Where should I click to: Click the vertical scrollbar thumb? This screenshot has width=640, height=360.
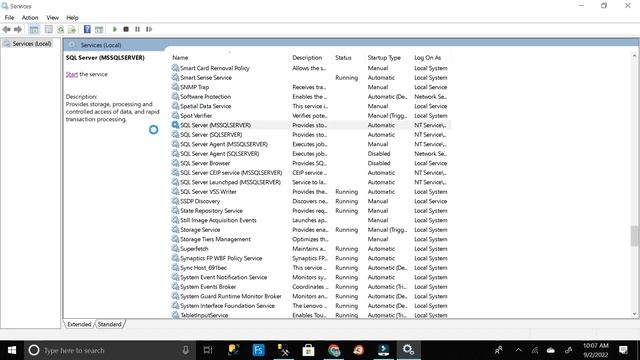click(x=634, y=236)
